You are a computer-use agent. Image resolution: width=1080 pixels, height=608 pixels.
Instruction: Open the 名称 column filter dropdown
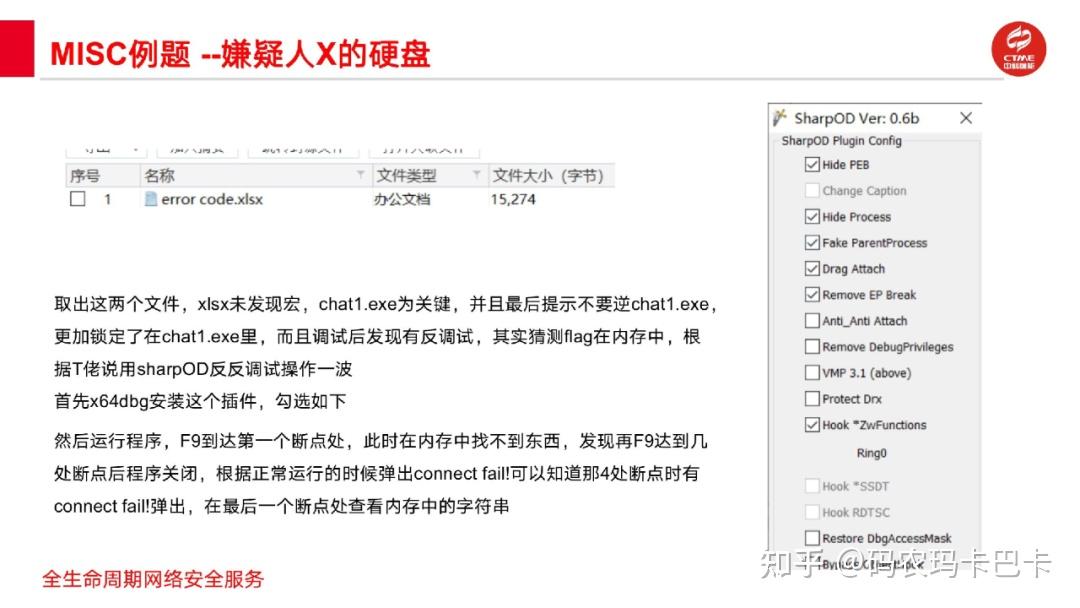[x=360, y=174]
